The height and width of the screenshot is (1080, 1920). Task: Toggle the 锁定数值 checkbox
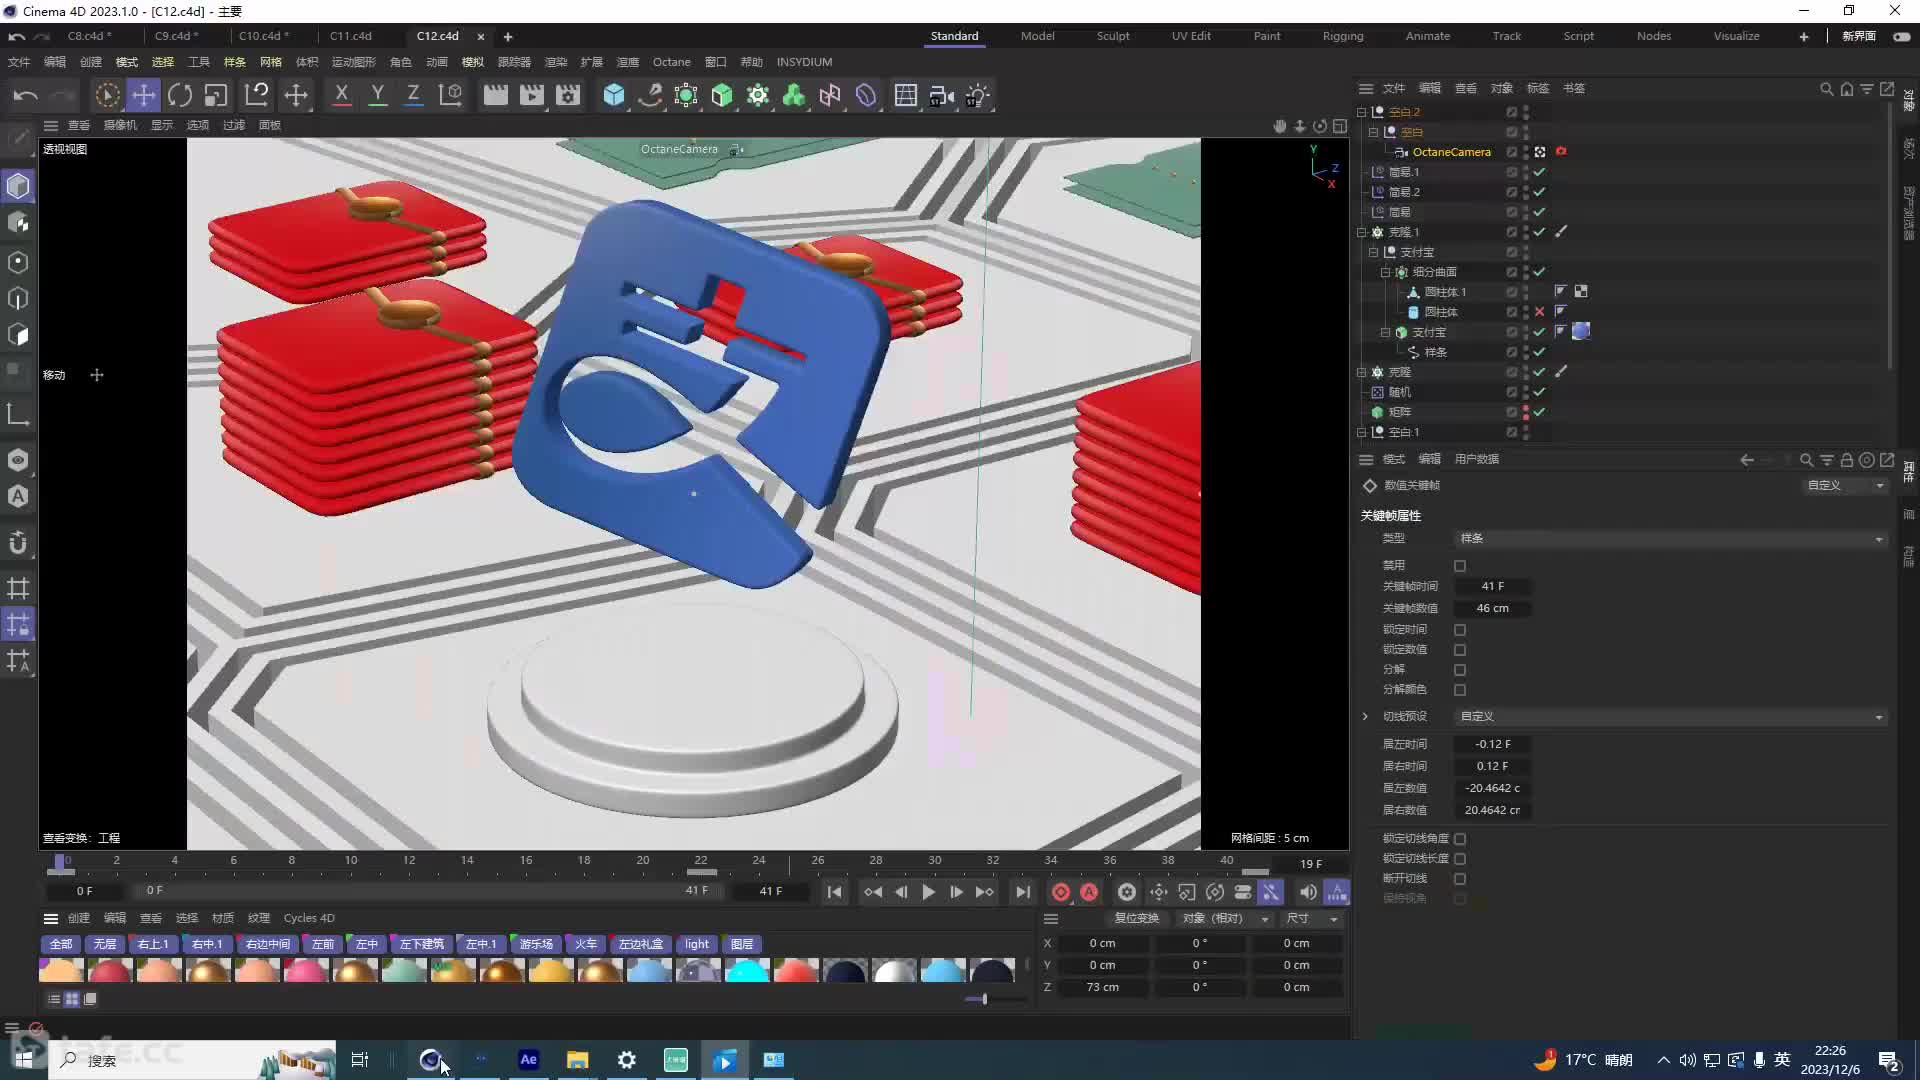[1460, 650]
